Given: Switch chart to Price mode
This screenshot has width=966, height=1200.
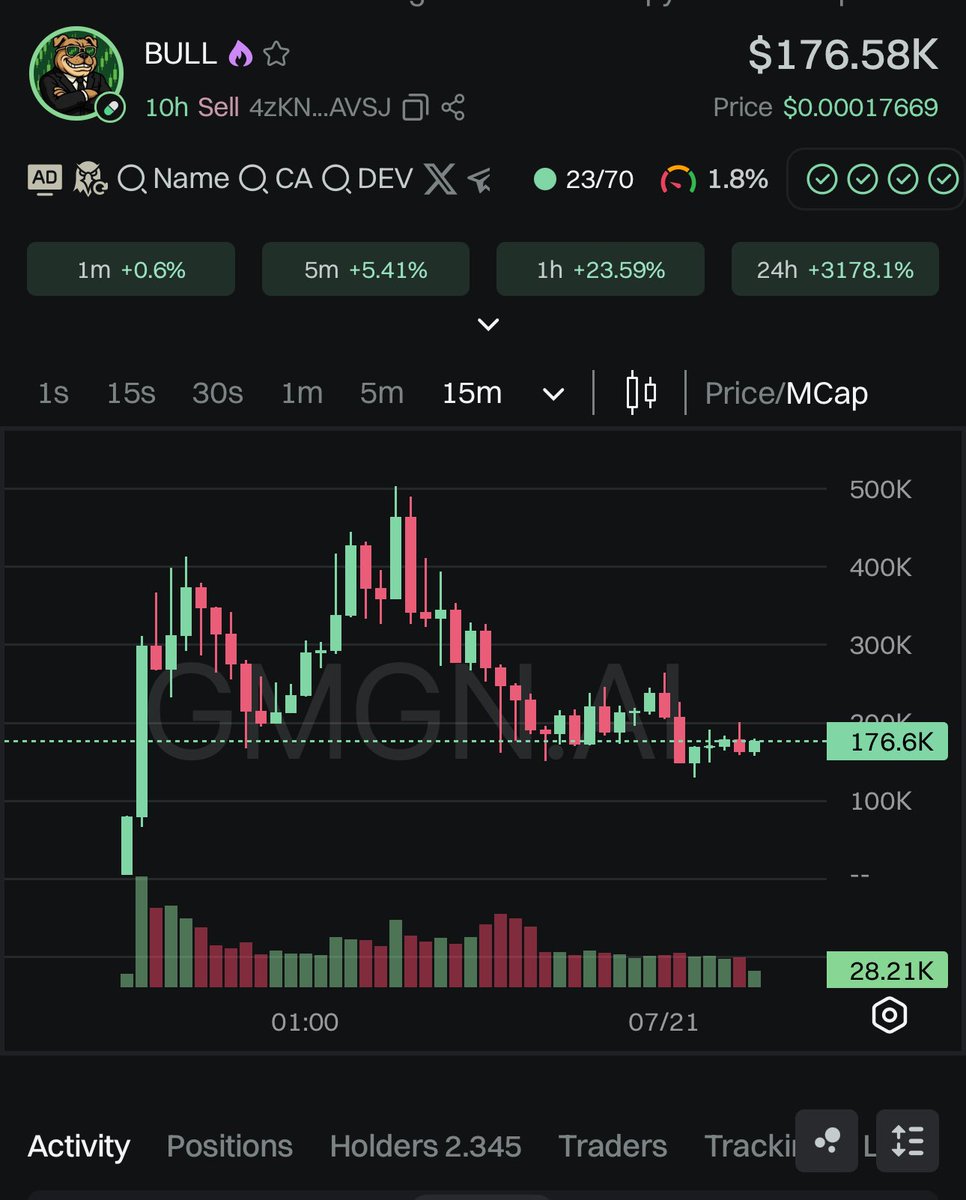Looking at the screenshot, I should [739, 393].
